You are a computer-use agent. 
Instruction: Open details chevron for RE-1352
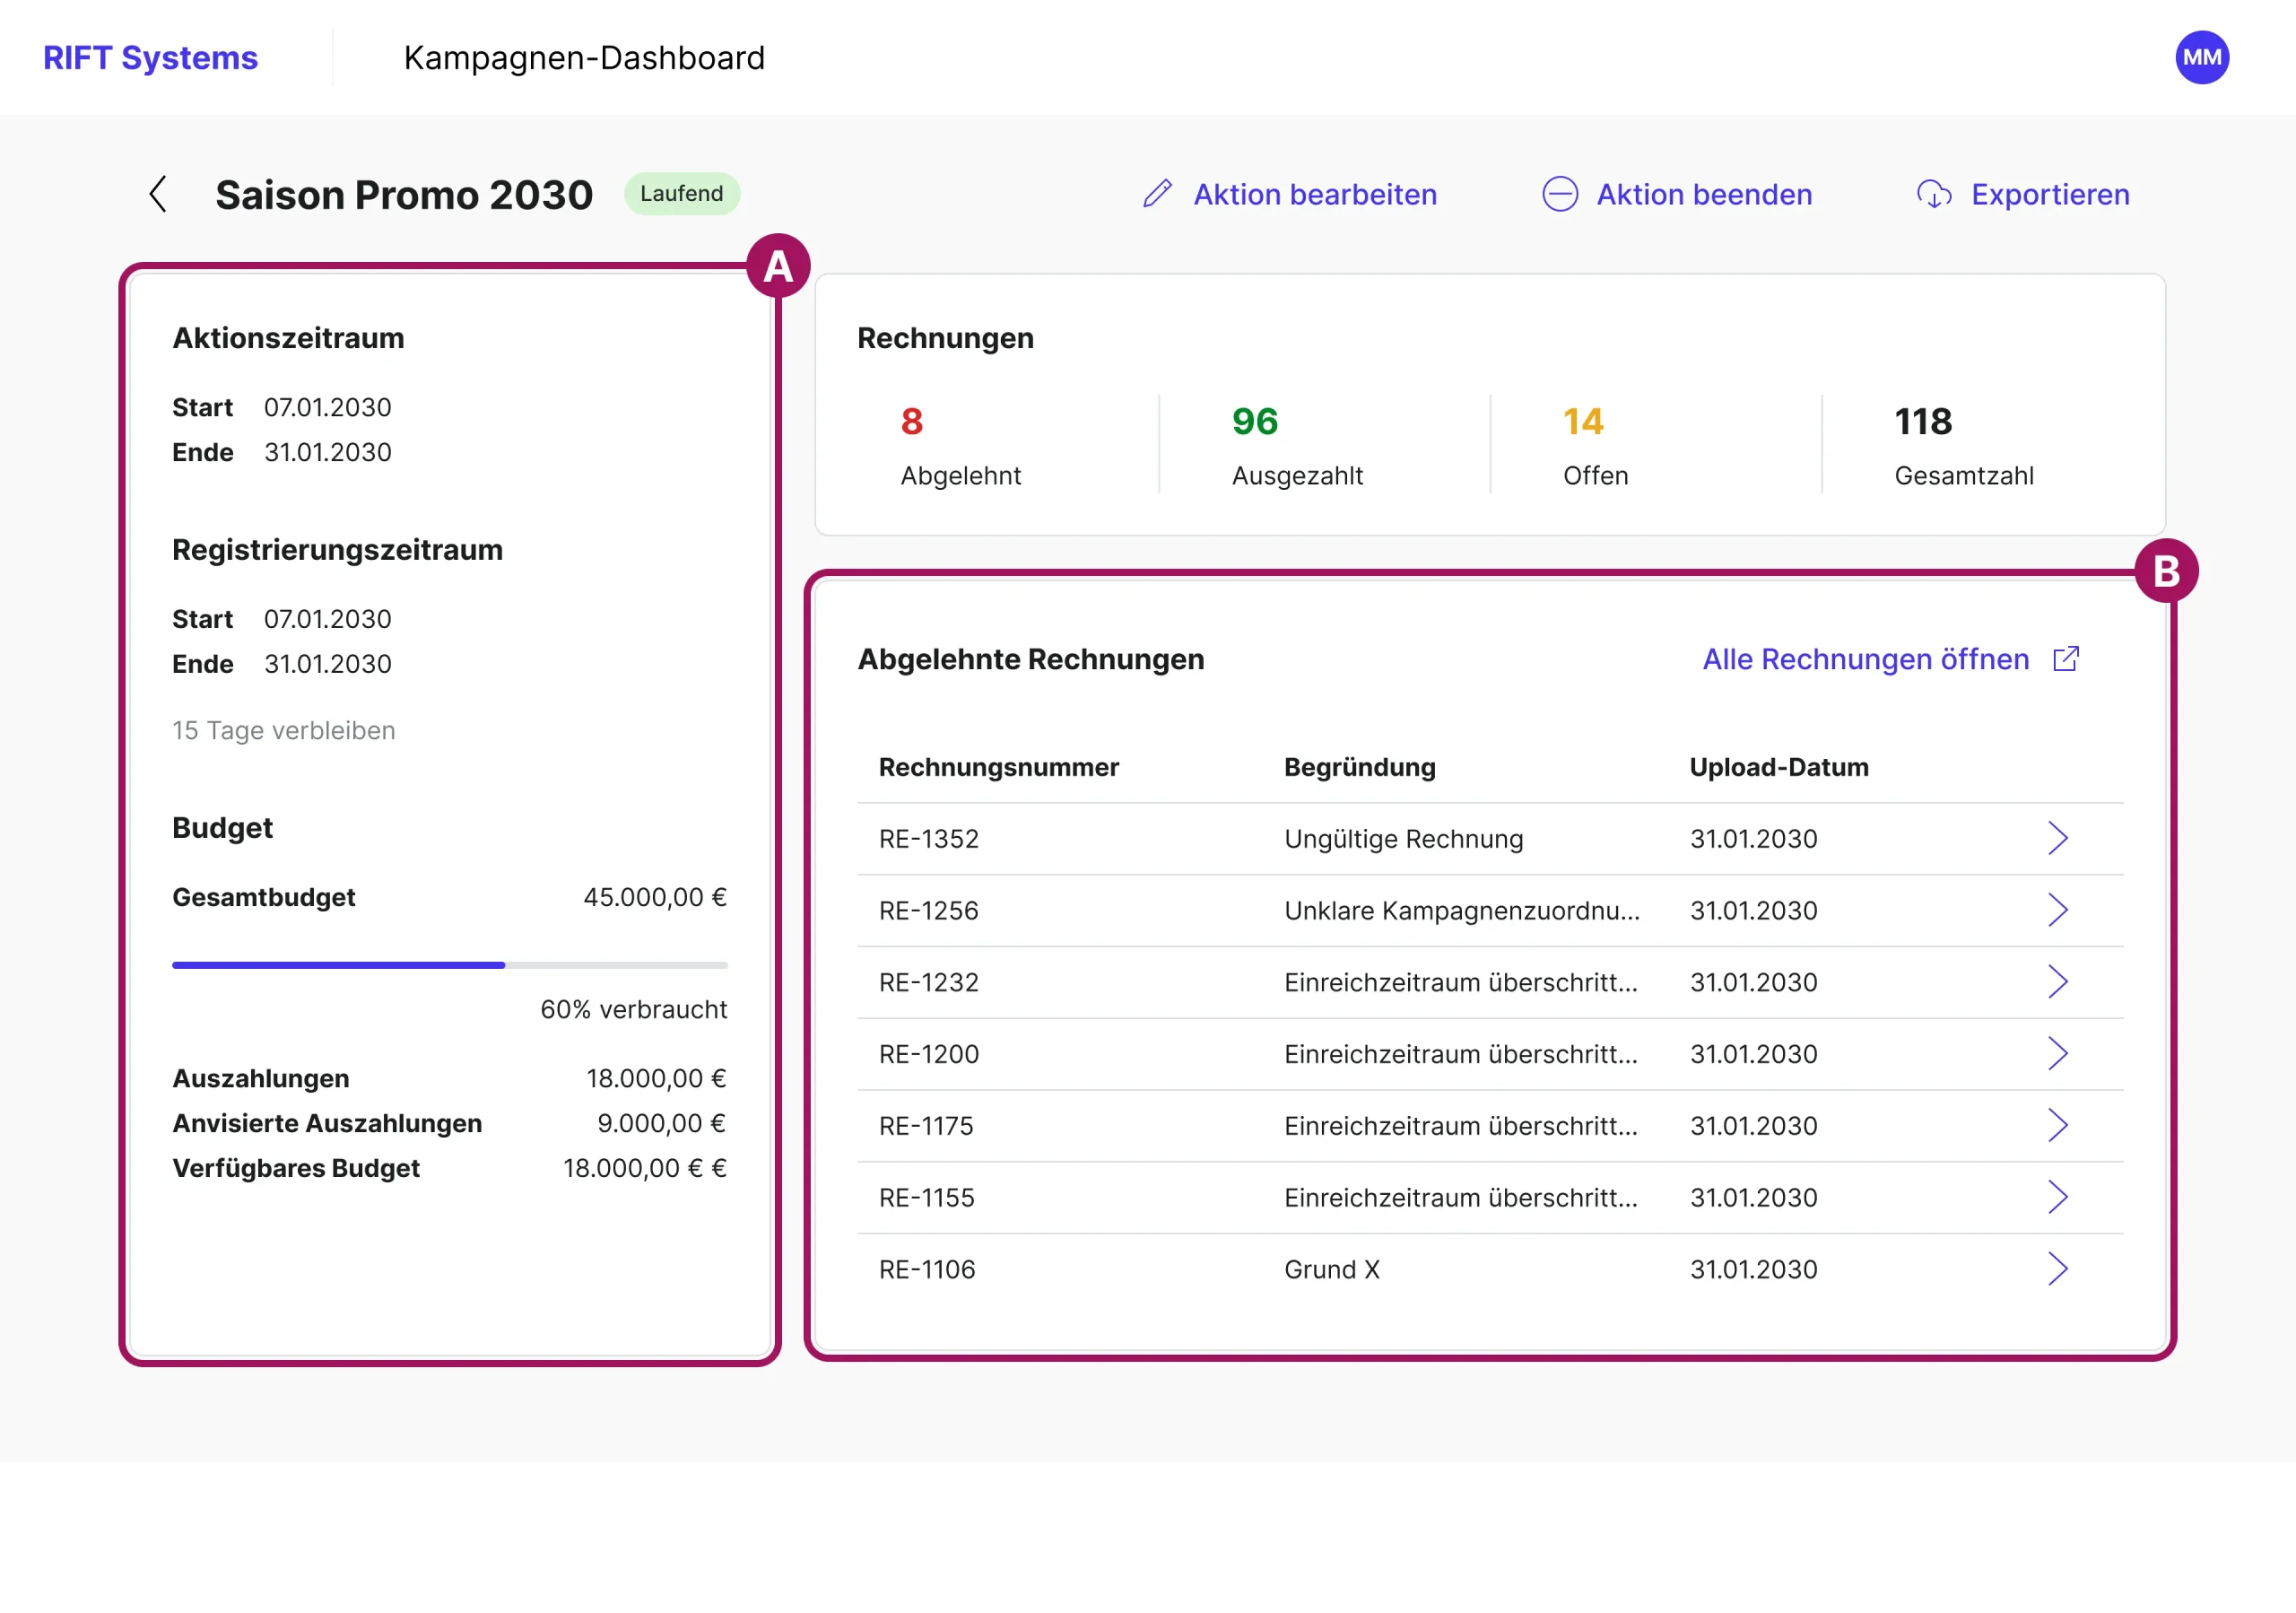(2057, 838)
